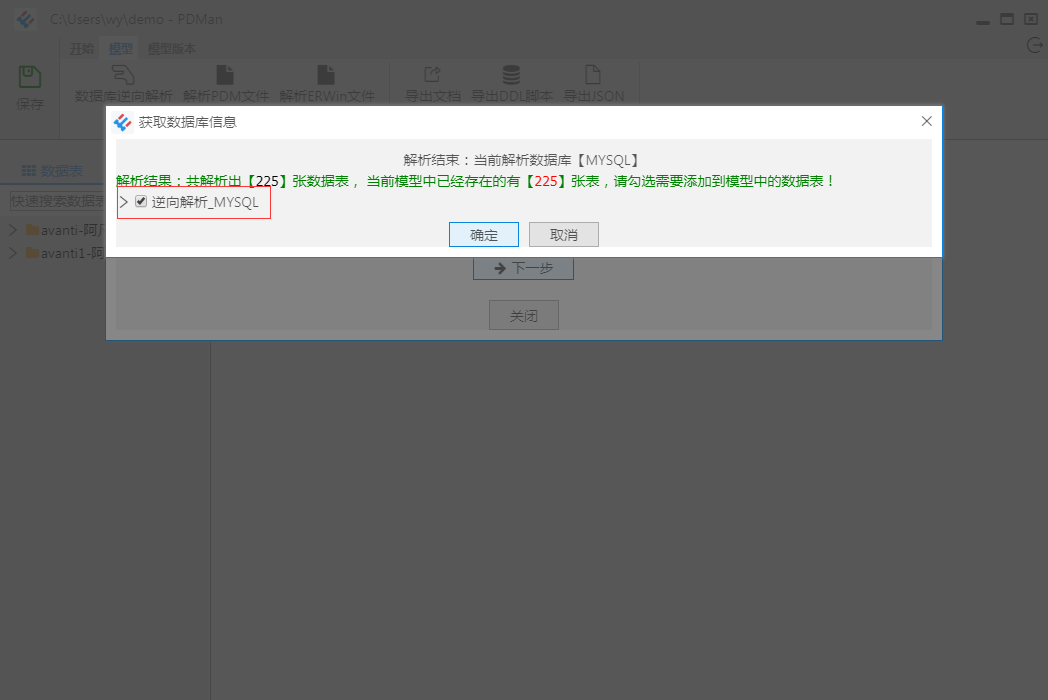This screenshot has width=1048, height=700.
Task: Close the 获取数据库信息 dialog
Action: (926, 121)
